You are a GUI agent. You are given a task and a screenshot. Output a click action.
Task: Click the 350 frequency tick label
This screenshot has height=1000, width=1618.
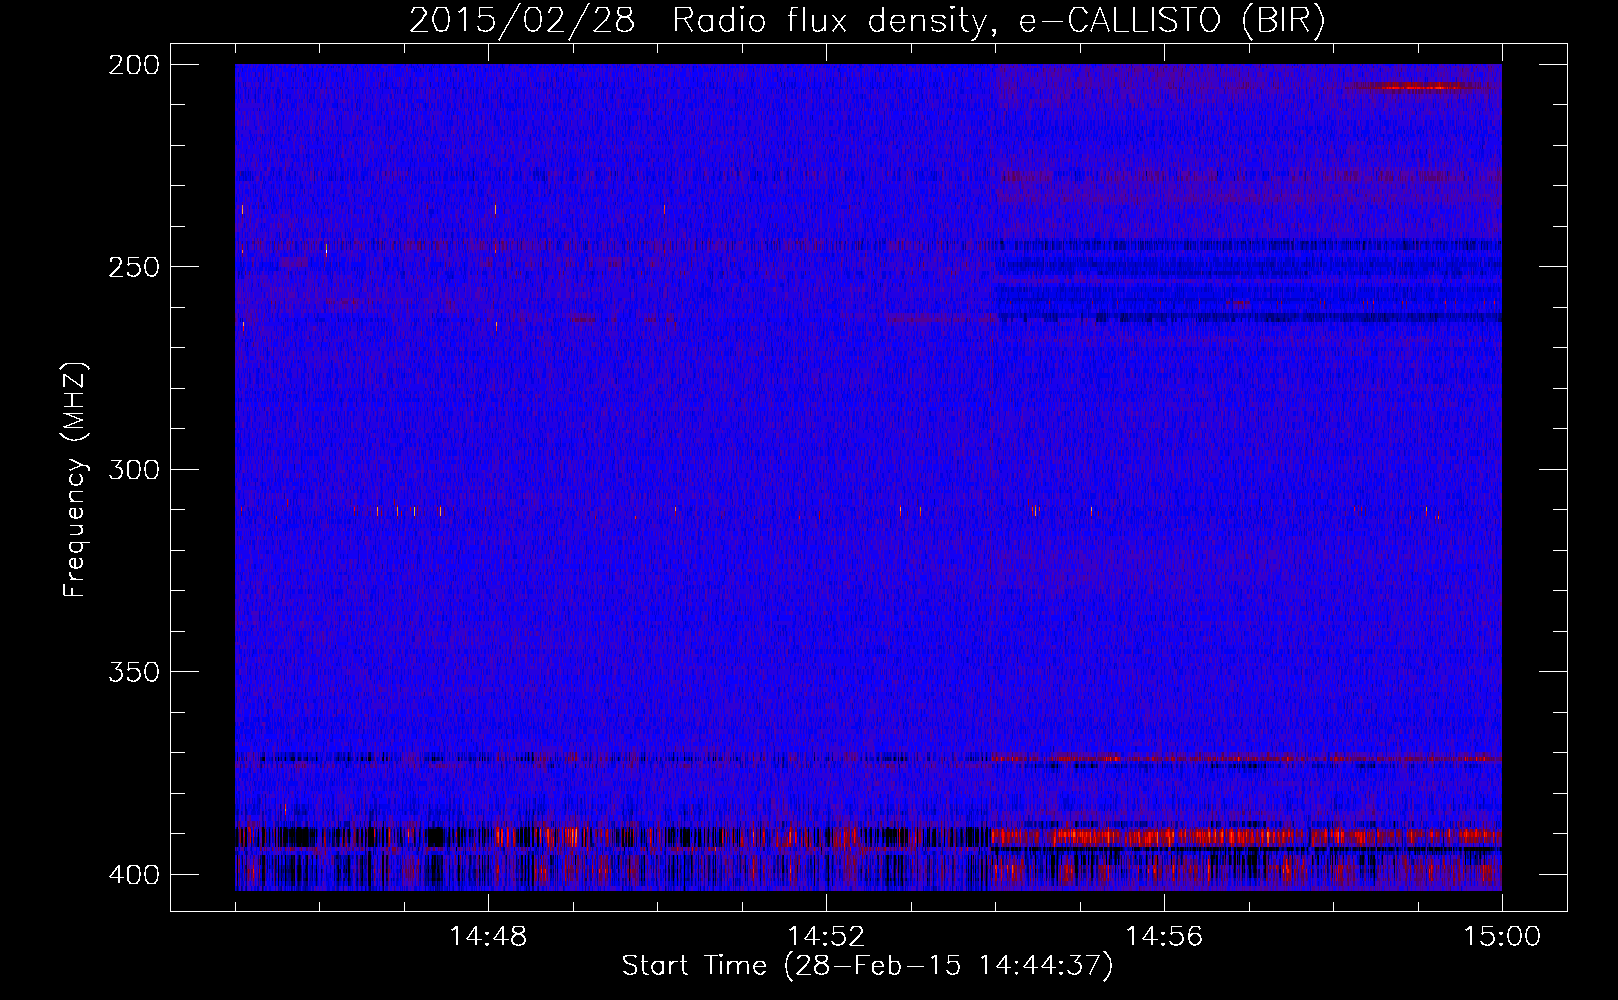click(x=133, y=671)
